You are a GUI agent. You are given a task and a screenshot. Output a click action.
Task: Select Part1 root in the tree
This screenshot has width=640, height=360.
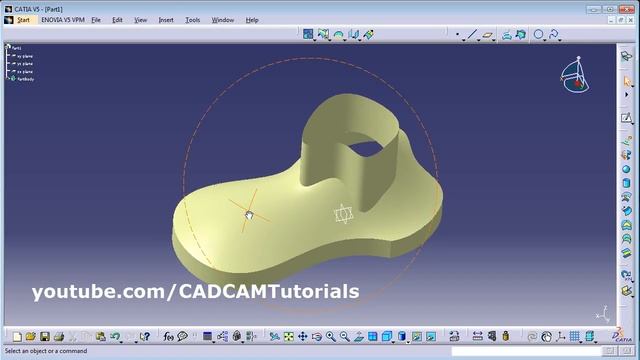pos(16,48)
